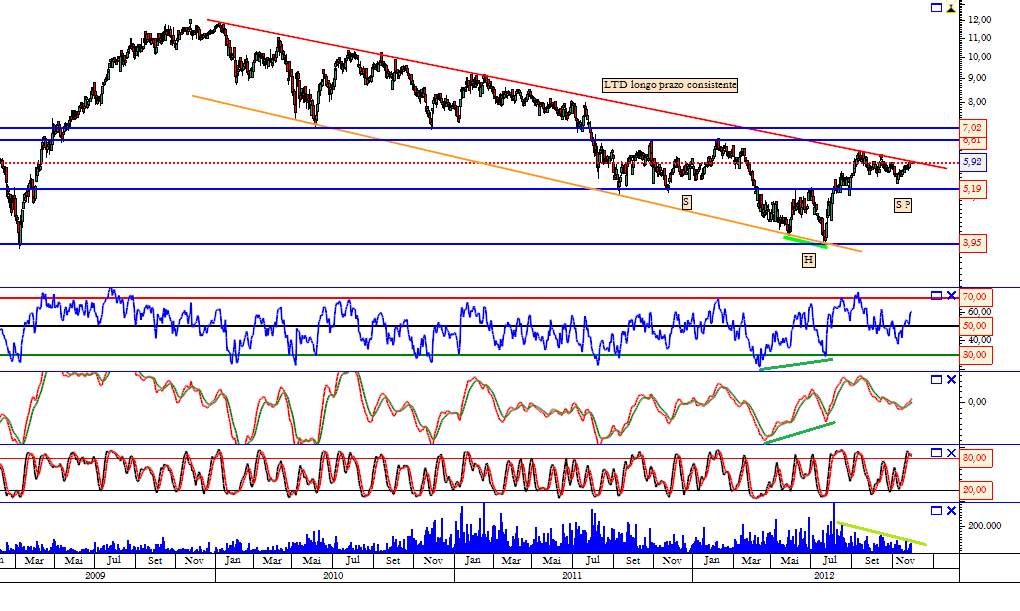Click the 20,00 stochastic level label
Viewport: 1020px width, 611px height.
[x=976, y=490]
